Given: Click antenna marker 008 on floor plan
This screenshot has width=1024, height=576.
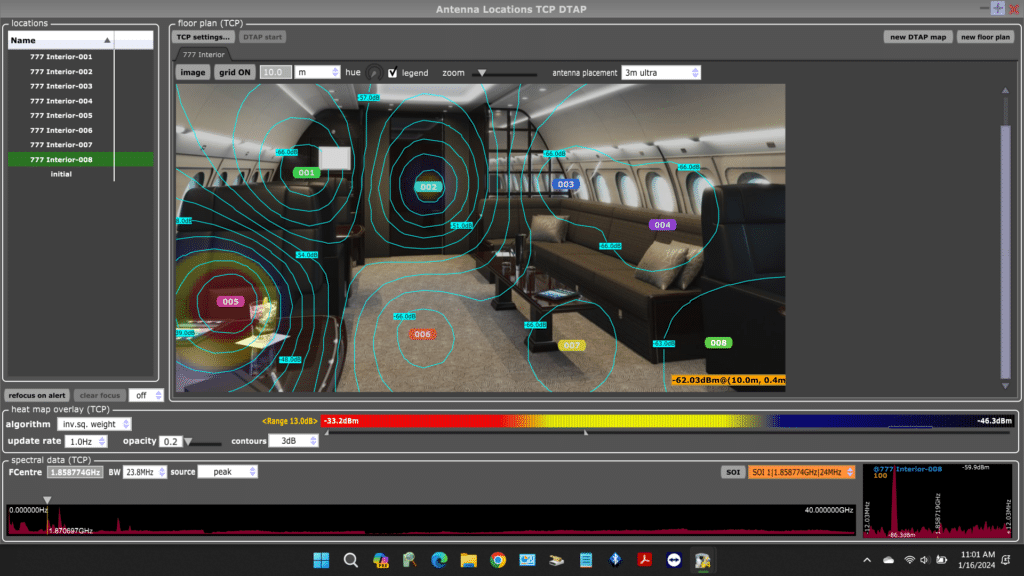Looking at the screenshot, I should point(718,343).
